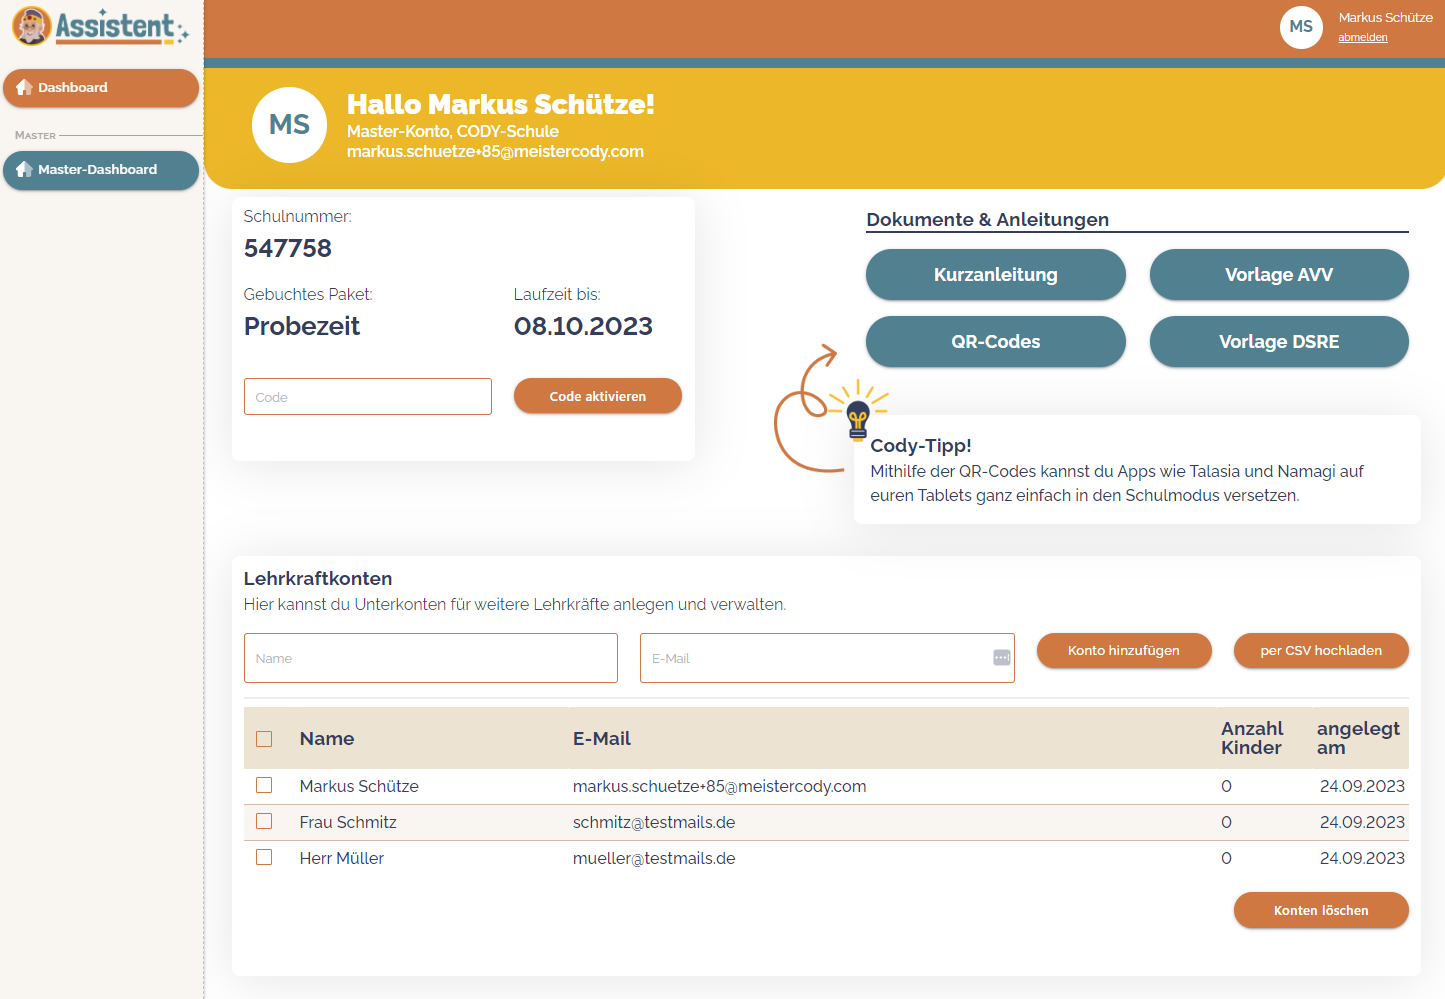Check the Markus Schütze row checkbox
1445x999 pixels.
tap(264, 785)
